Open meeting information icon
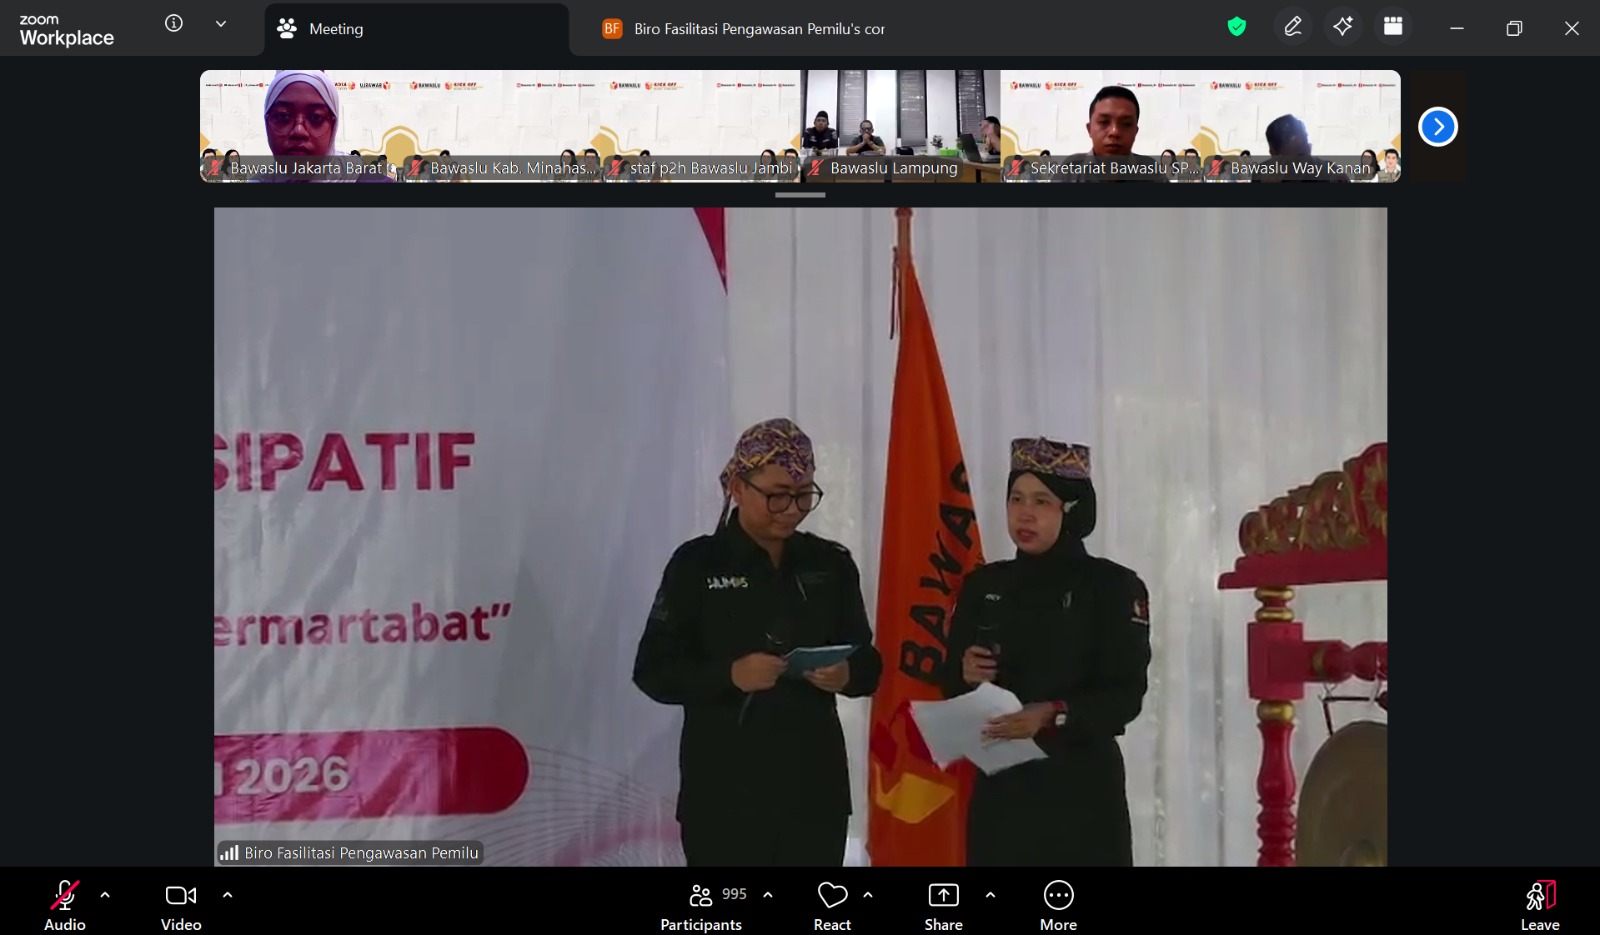Screen dimensions: 1600x935 [174, 23]
